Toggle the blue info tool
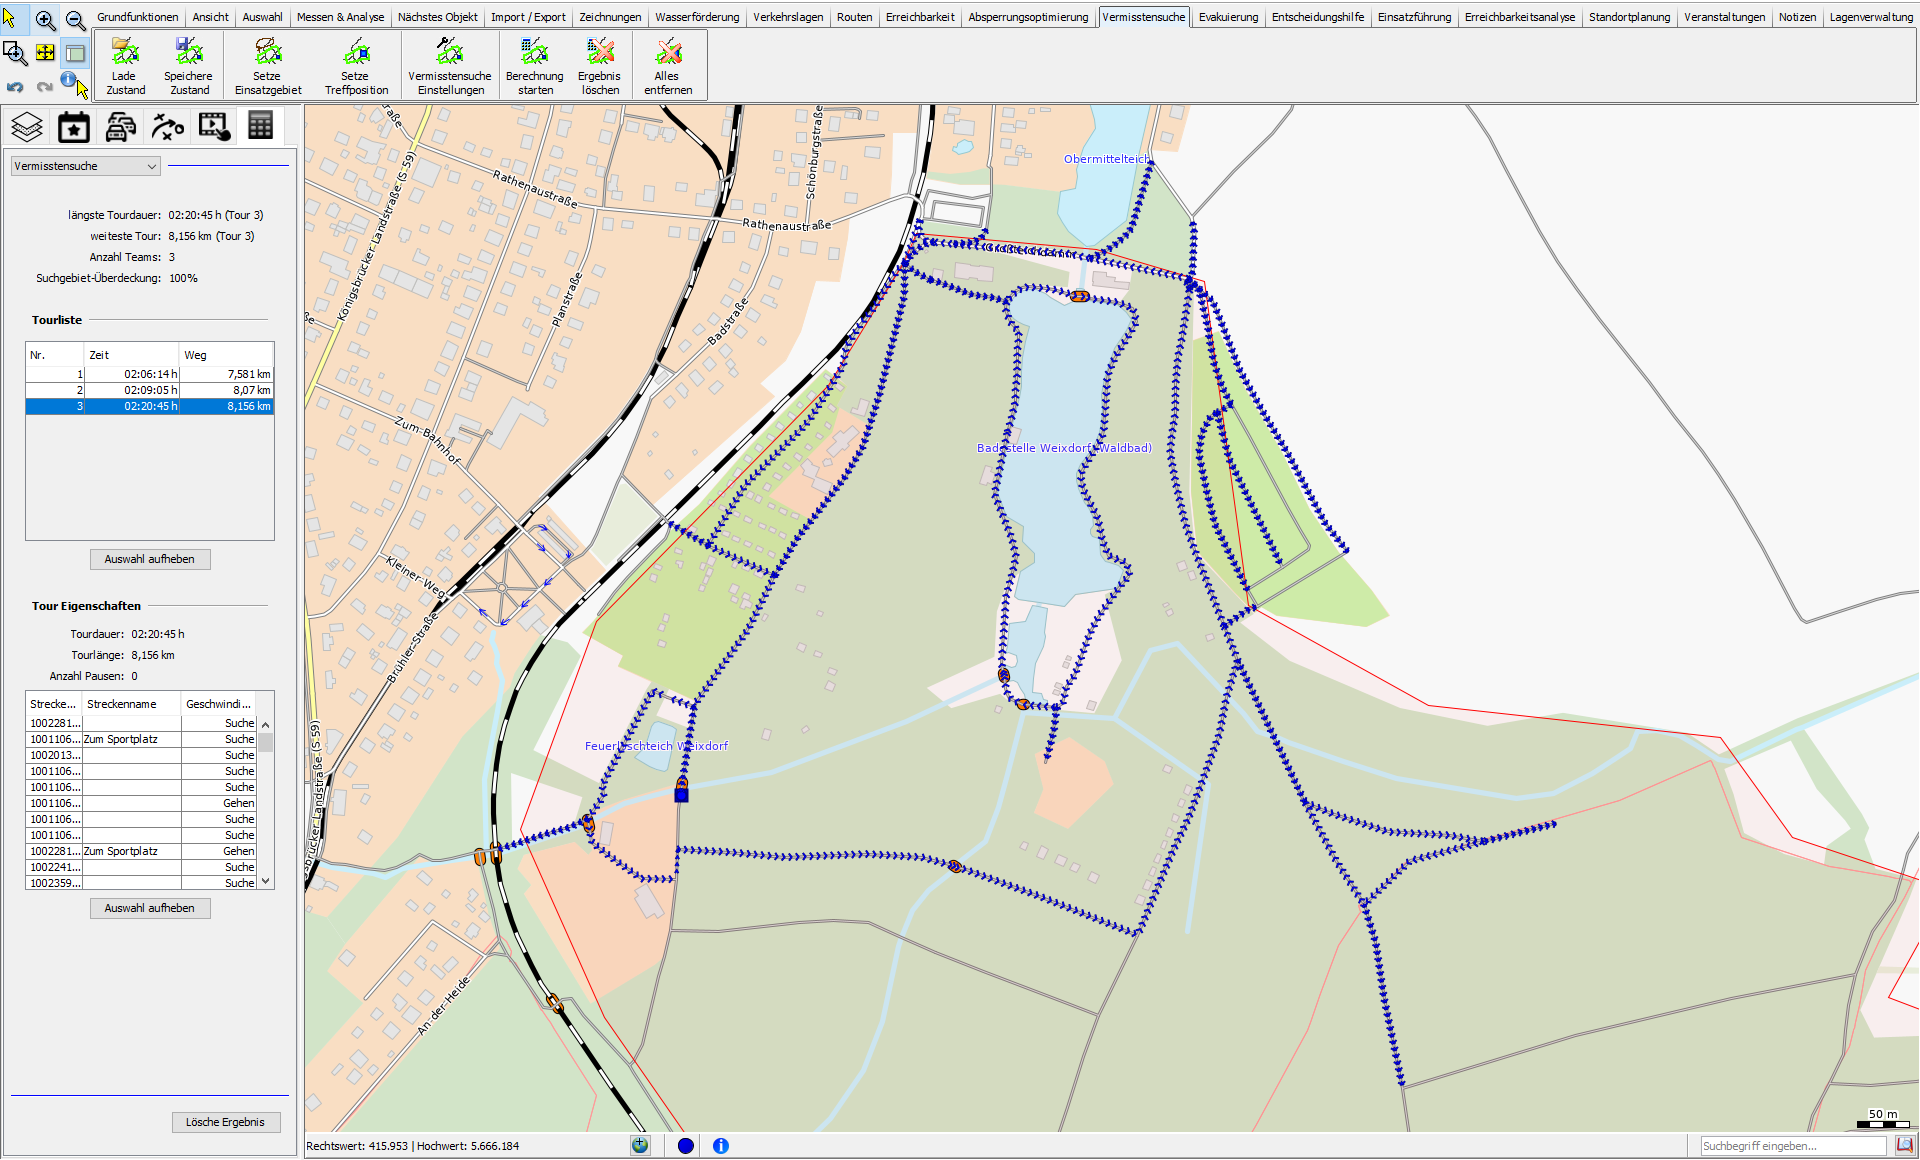1920x1160 pixels. (x=67, y=79)
